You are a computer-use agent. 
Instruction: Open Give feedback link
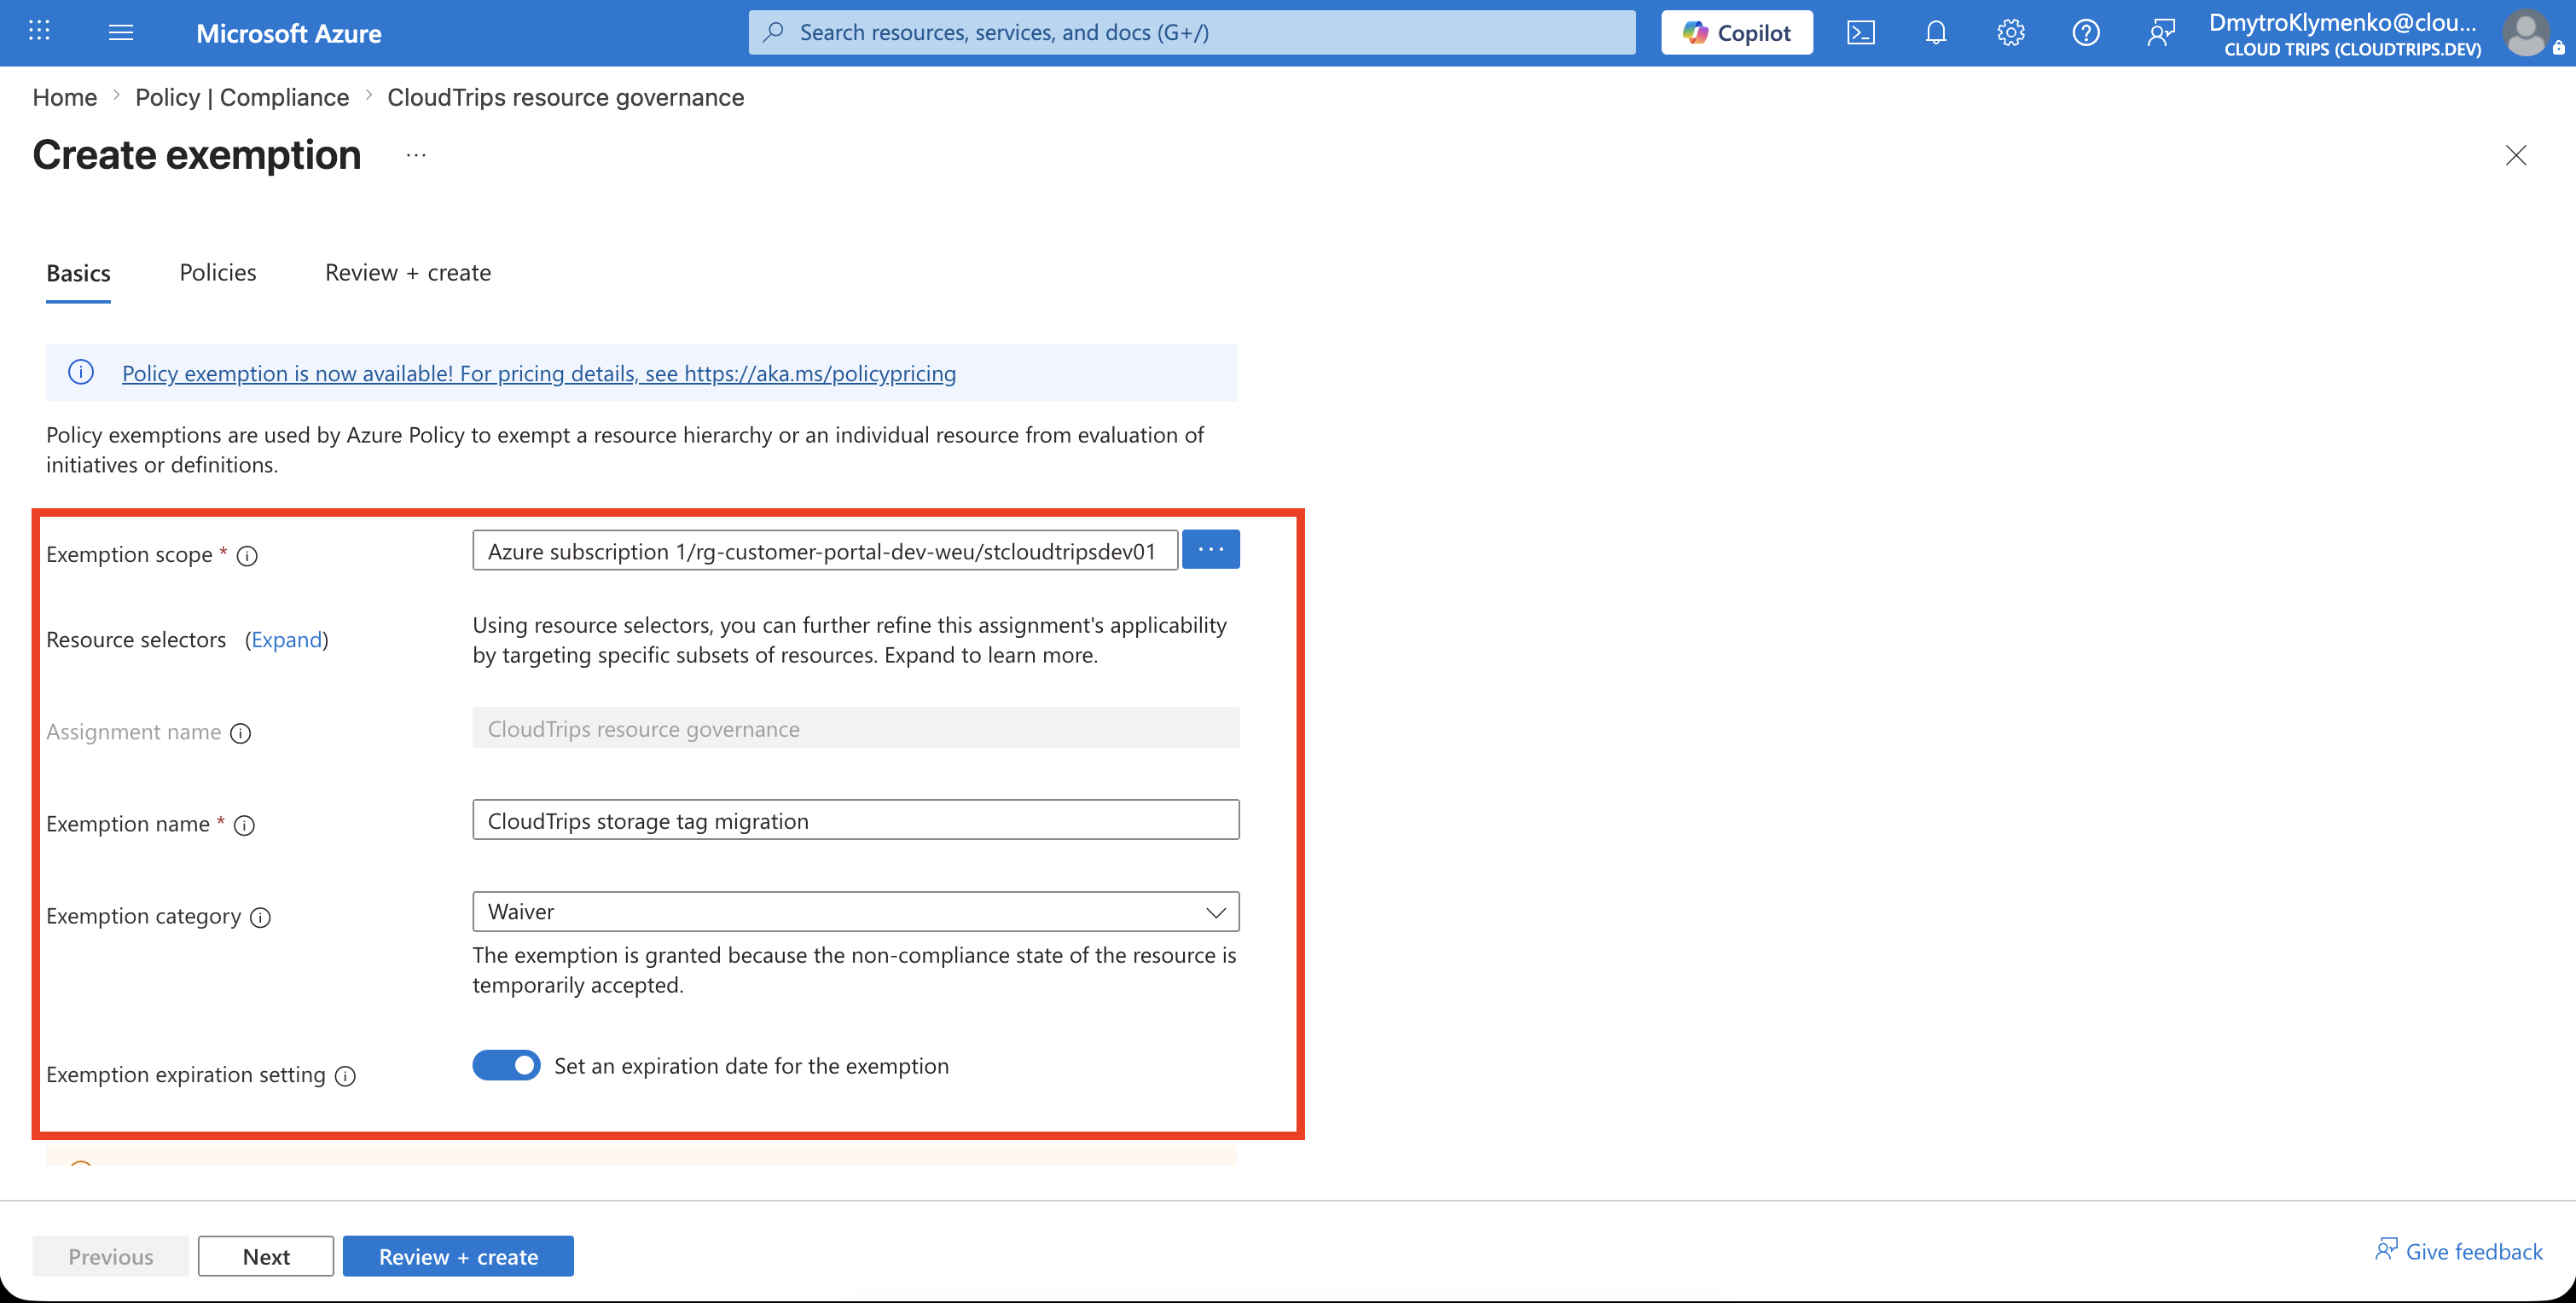coord(2459,1251)
